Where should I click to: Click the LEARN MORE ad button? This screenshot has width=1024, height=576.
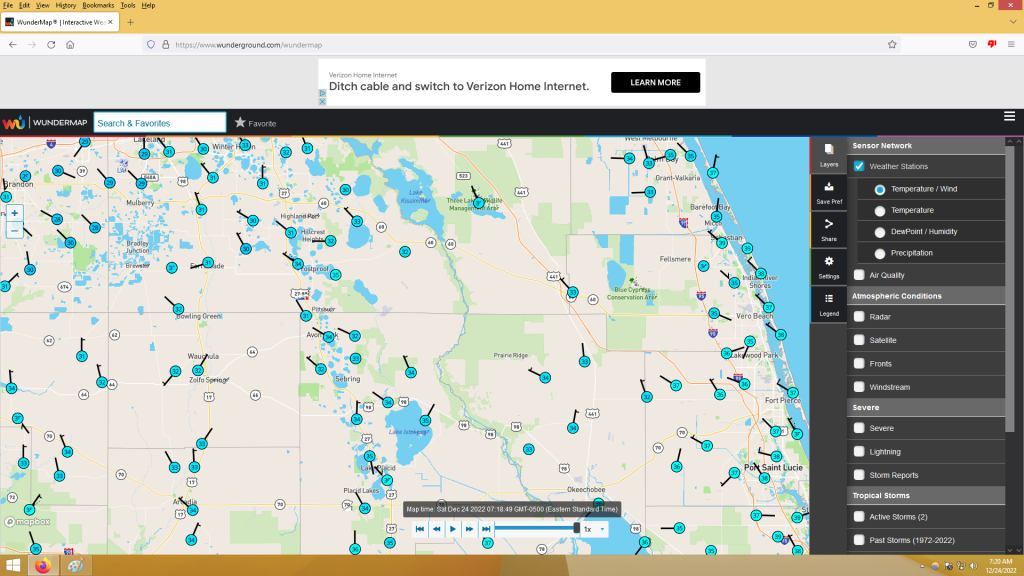point(655,82)
